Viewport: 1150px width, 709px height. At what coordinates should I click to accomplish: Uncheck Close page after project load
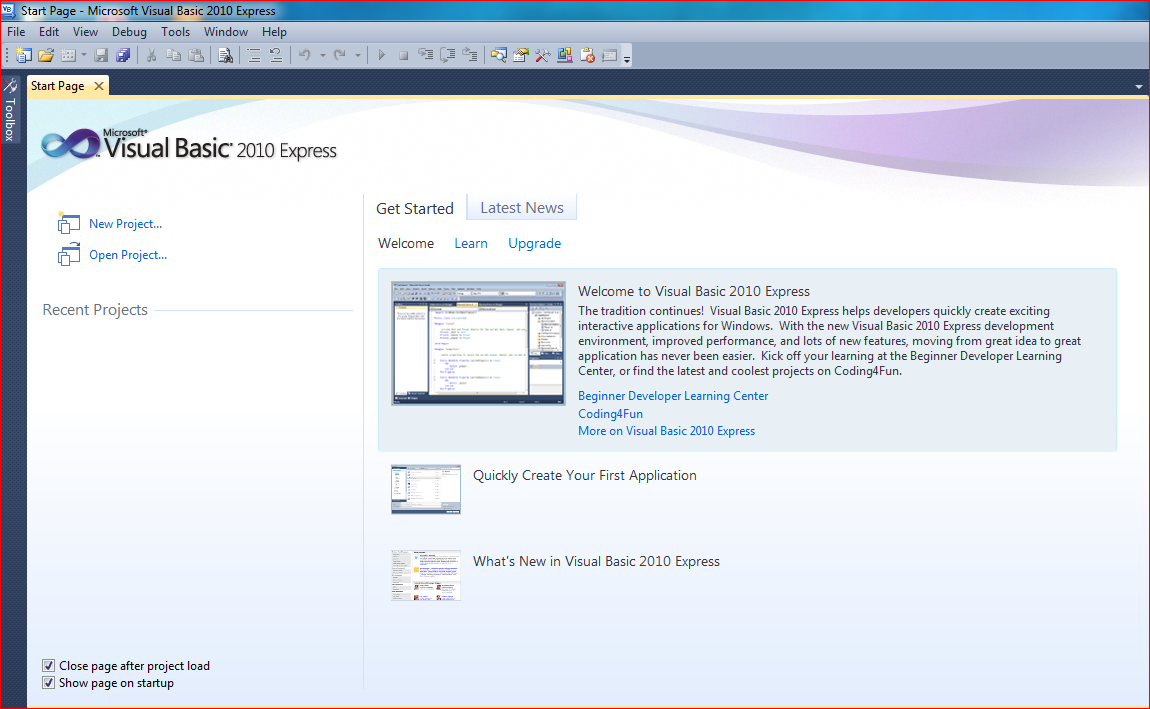click(48, 666)
